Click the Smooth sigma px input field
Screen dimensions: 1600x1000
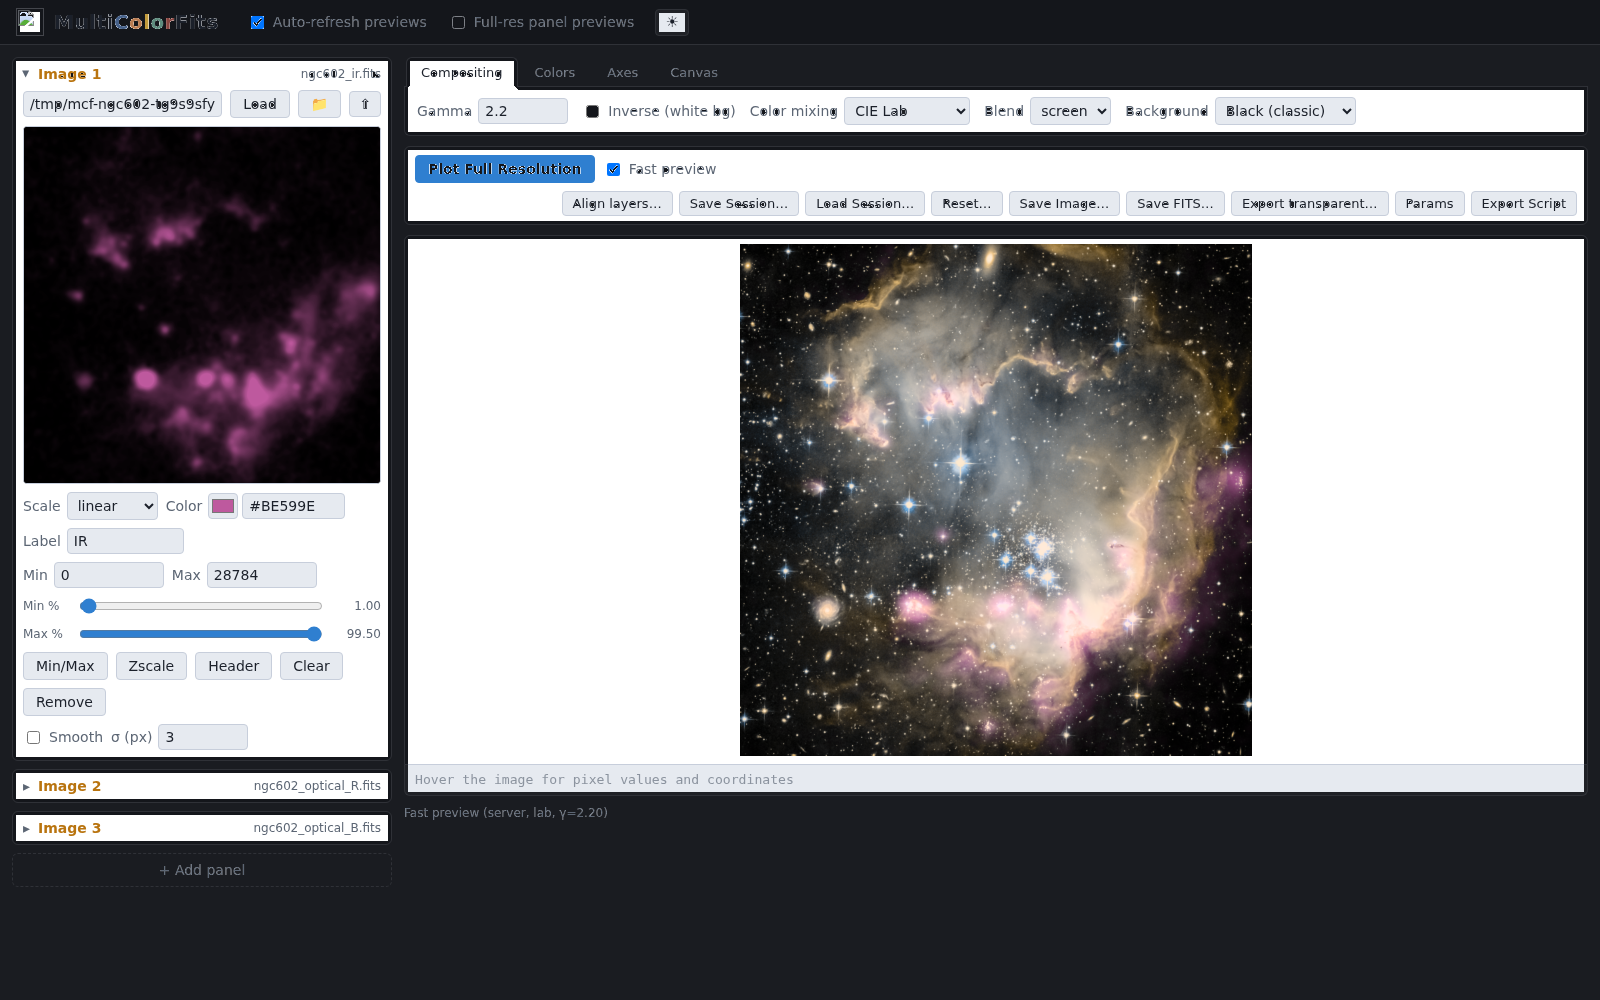pyautogui.click(x=203, y=737)
